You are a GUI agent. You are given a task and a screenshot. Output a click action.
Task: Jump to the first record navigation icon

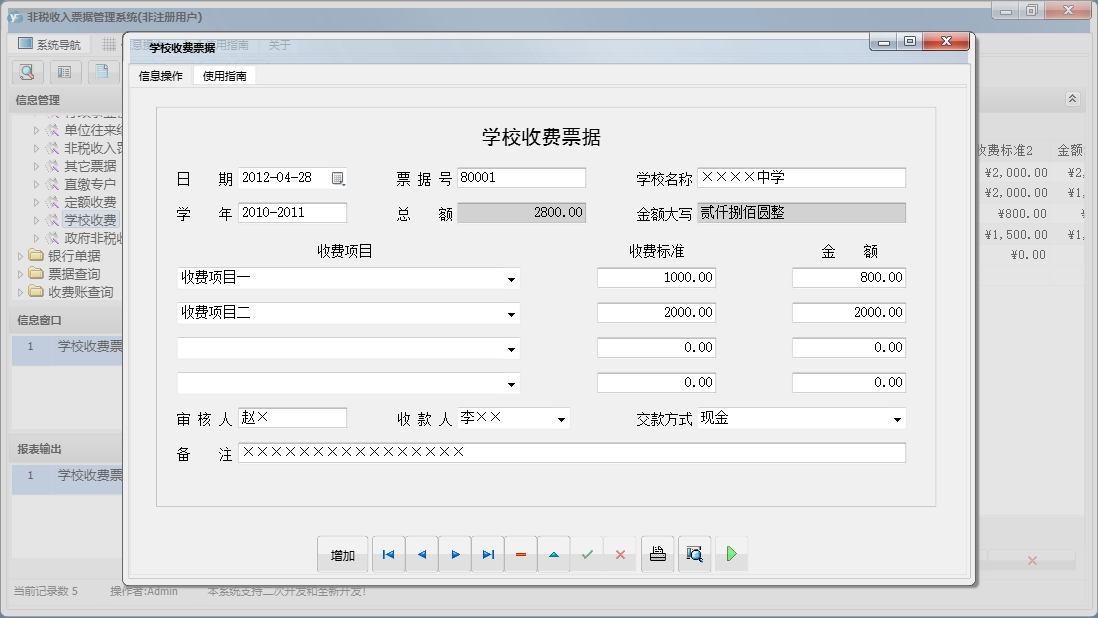click(x=388, y=553)
